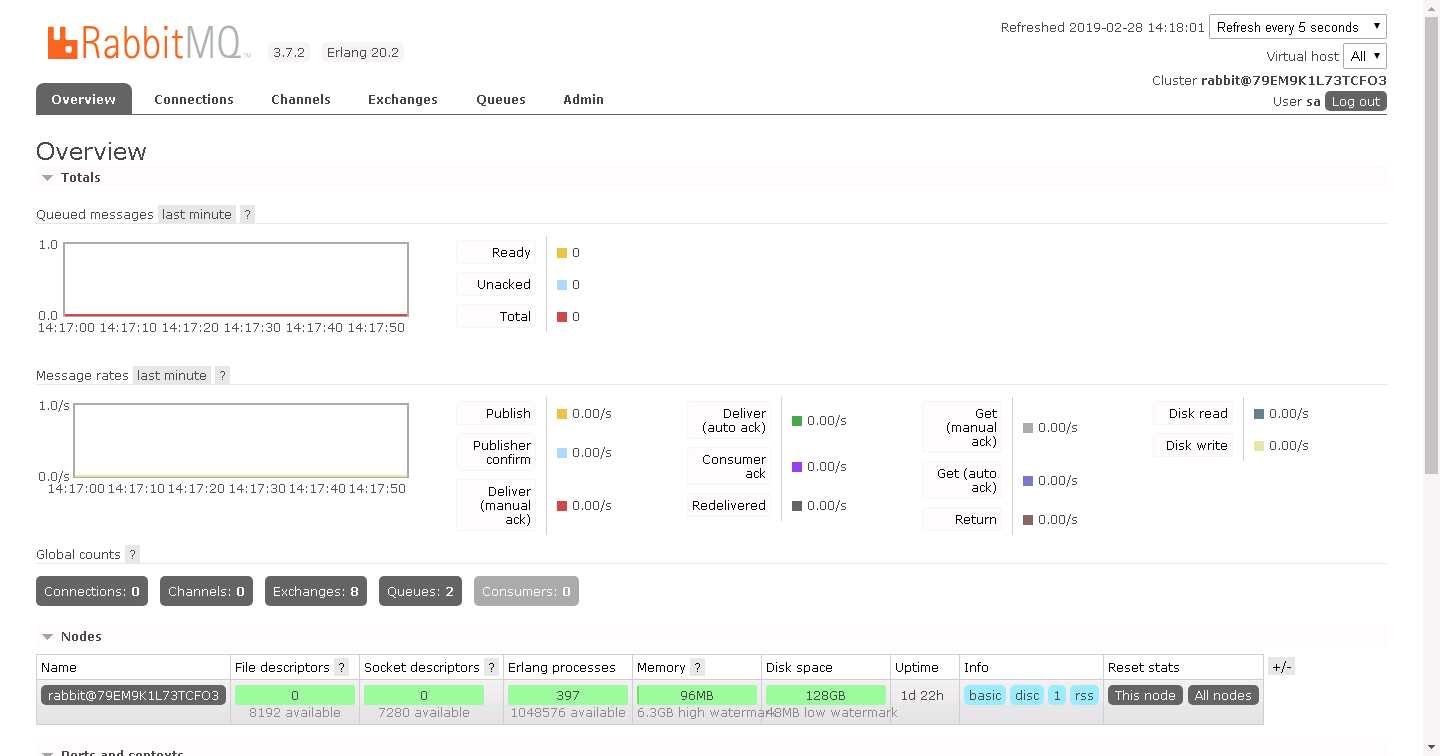Image resolution: width=1440 pixels, height=756 pixels.
Task: Click Connections: 0 count button
Action: [92, 591]
